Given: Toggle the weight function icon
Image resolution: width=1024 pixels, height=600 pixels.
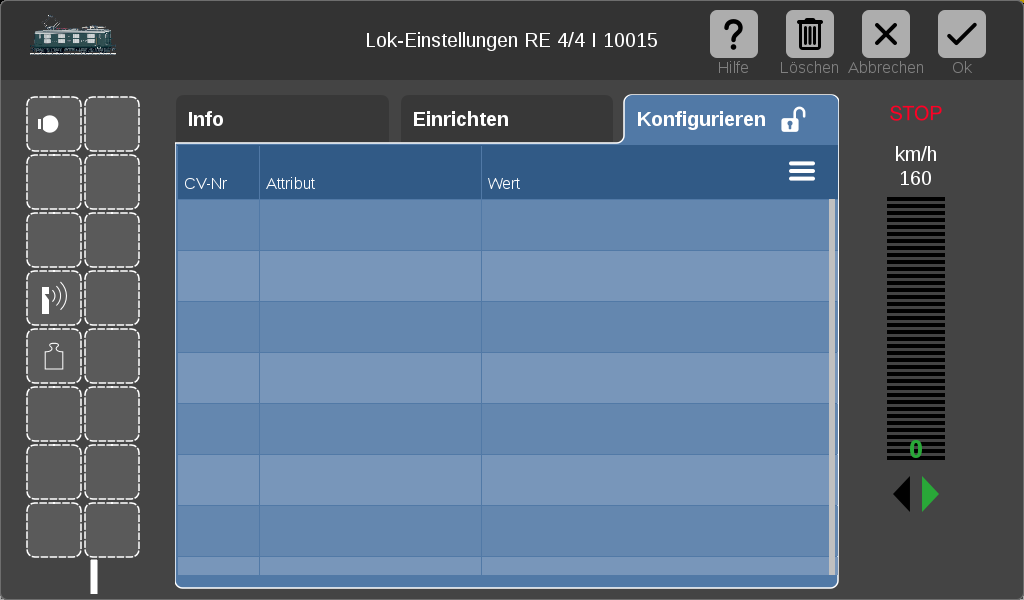Looking at the screenshot, I should point(54,356).
